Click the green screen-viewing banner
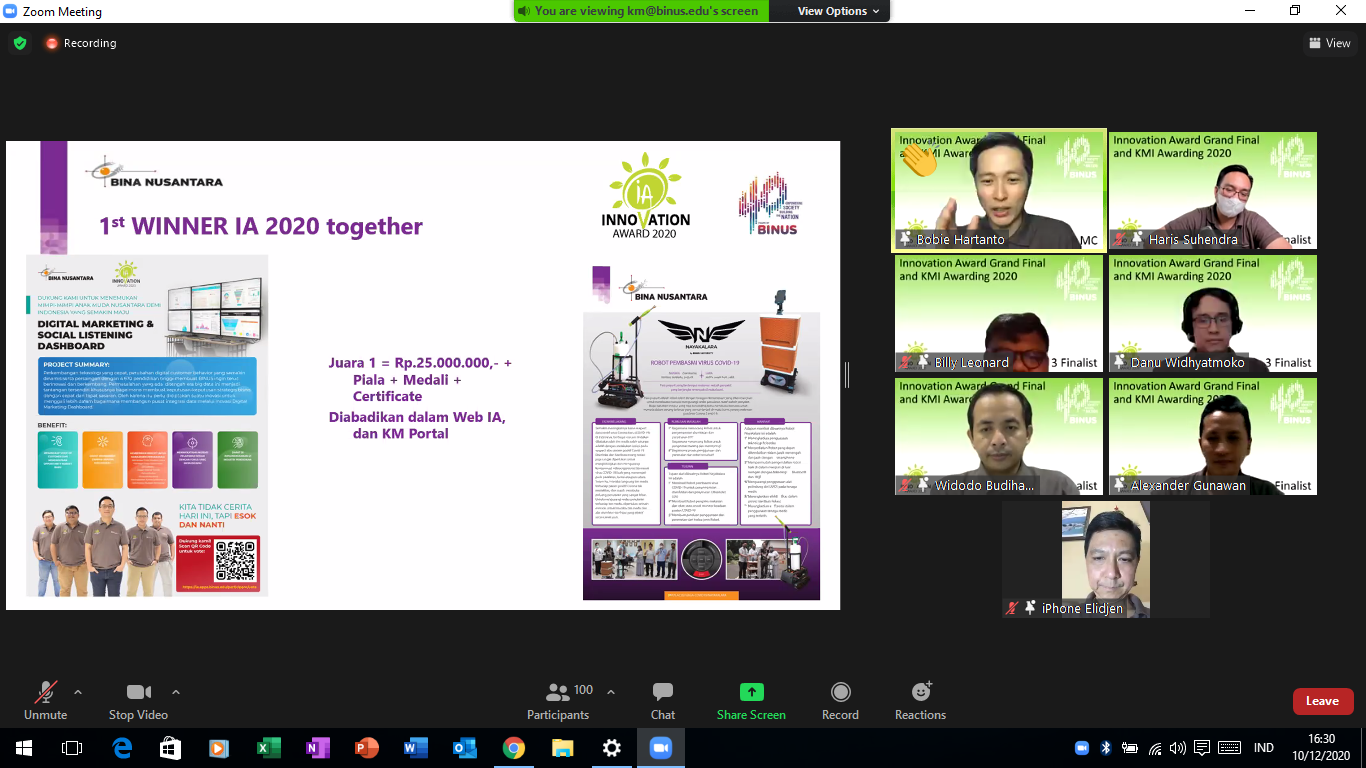The height and width of the screenshot is (768, 1366). click(642, 11)
